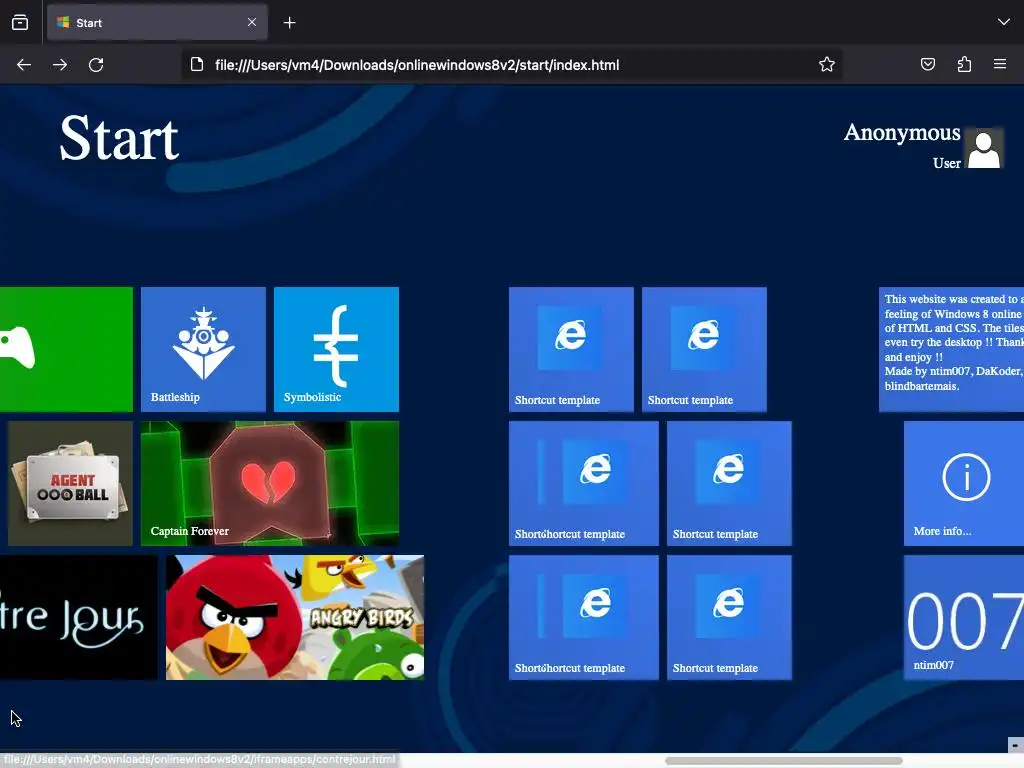This screenshot has height=768, width=1024.
Task: Open the Pocket save icon
Action: [928, 64]
